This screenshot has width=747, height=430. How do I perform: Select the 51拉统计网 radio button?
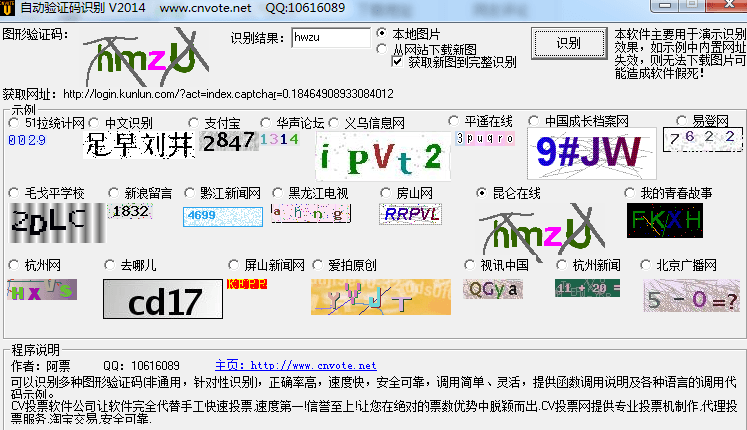14,123
